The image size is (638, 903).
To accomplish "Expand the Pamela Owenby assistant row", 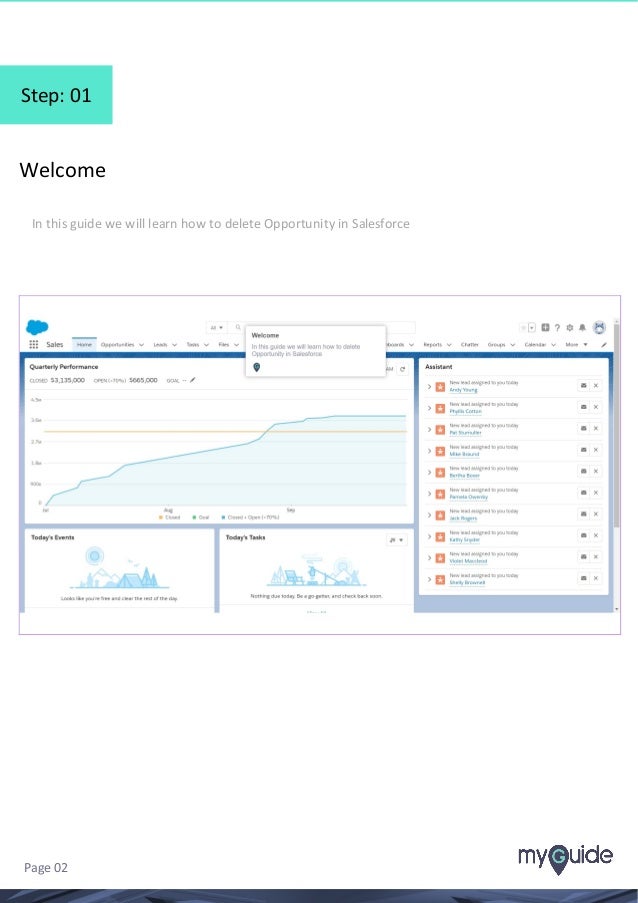I will (430, 494).
